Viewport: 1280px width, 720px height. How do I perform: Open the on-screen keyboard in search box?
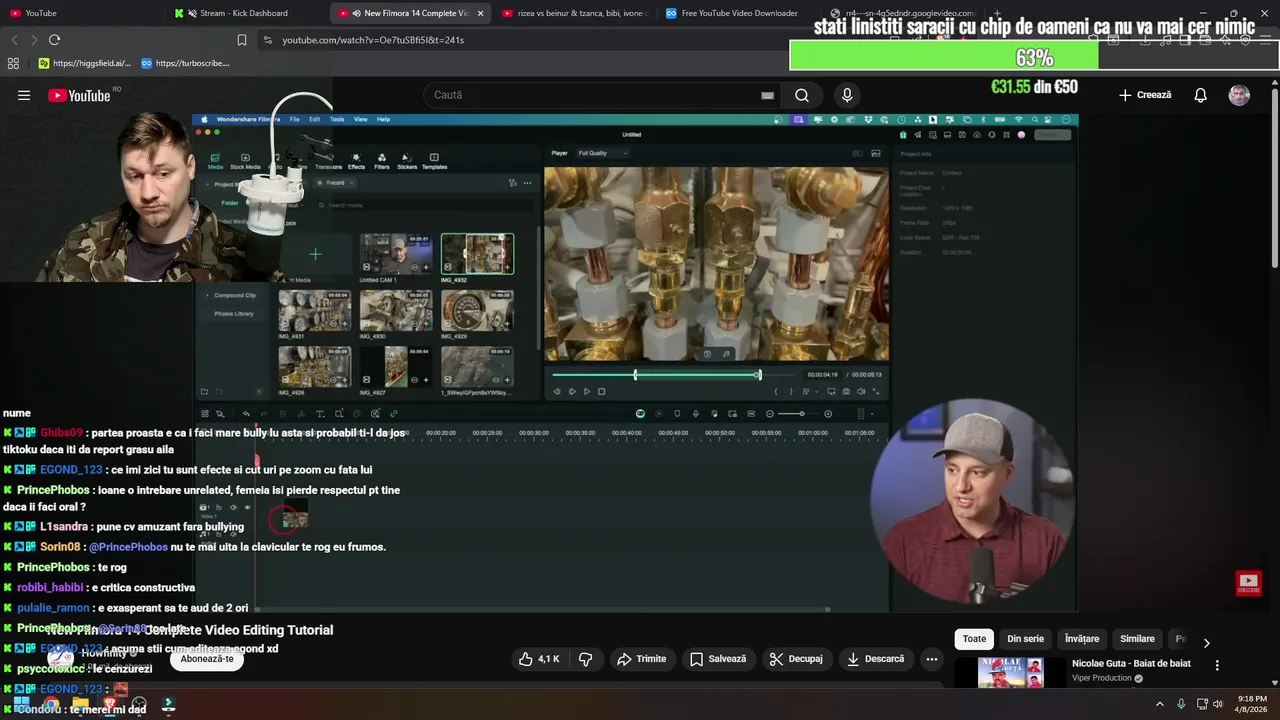click(x=767, y=95)
